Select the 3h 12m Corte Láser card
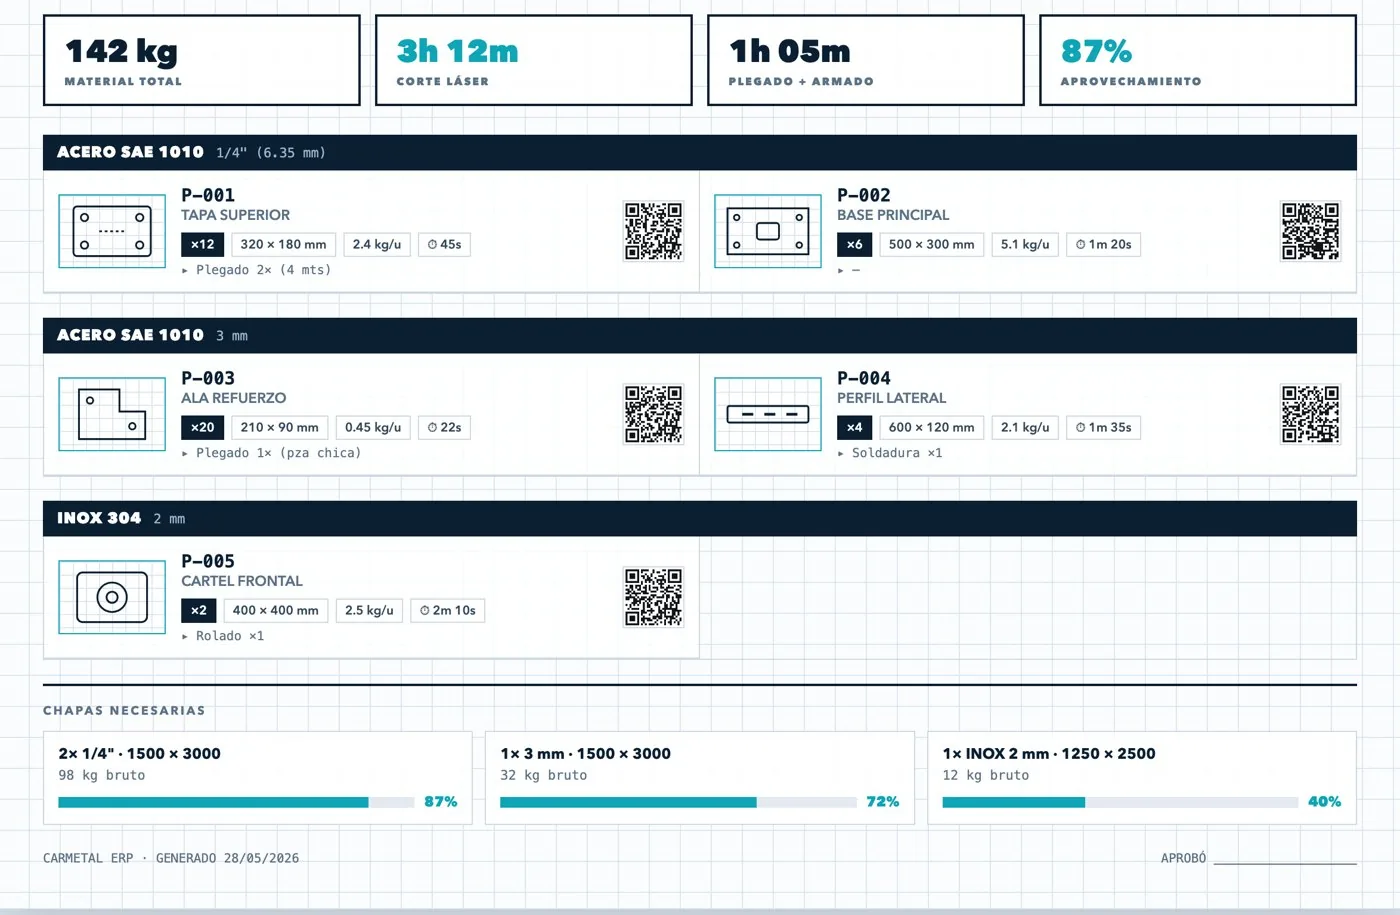Image resolution: width=1400 pixels, height=915 pixels. coord(534,60)
